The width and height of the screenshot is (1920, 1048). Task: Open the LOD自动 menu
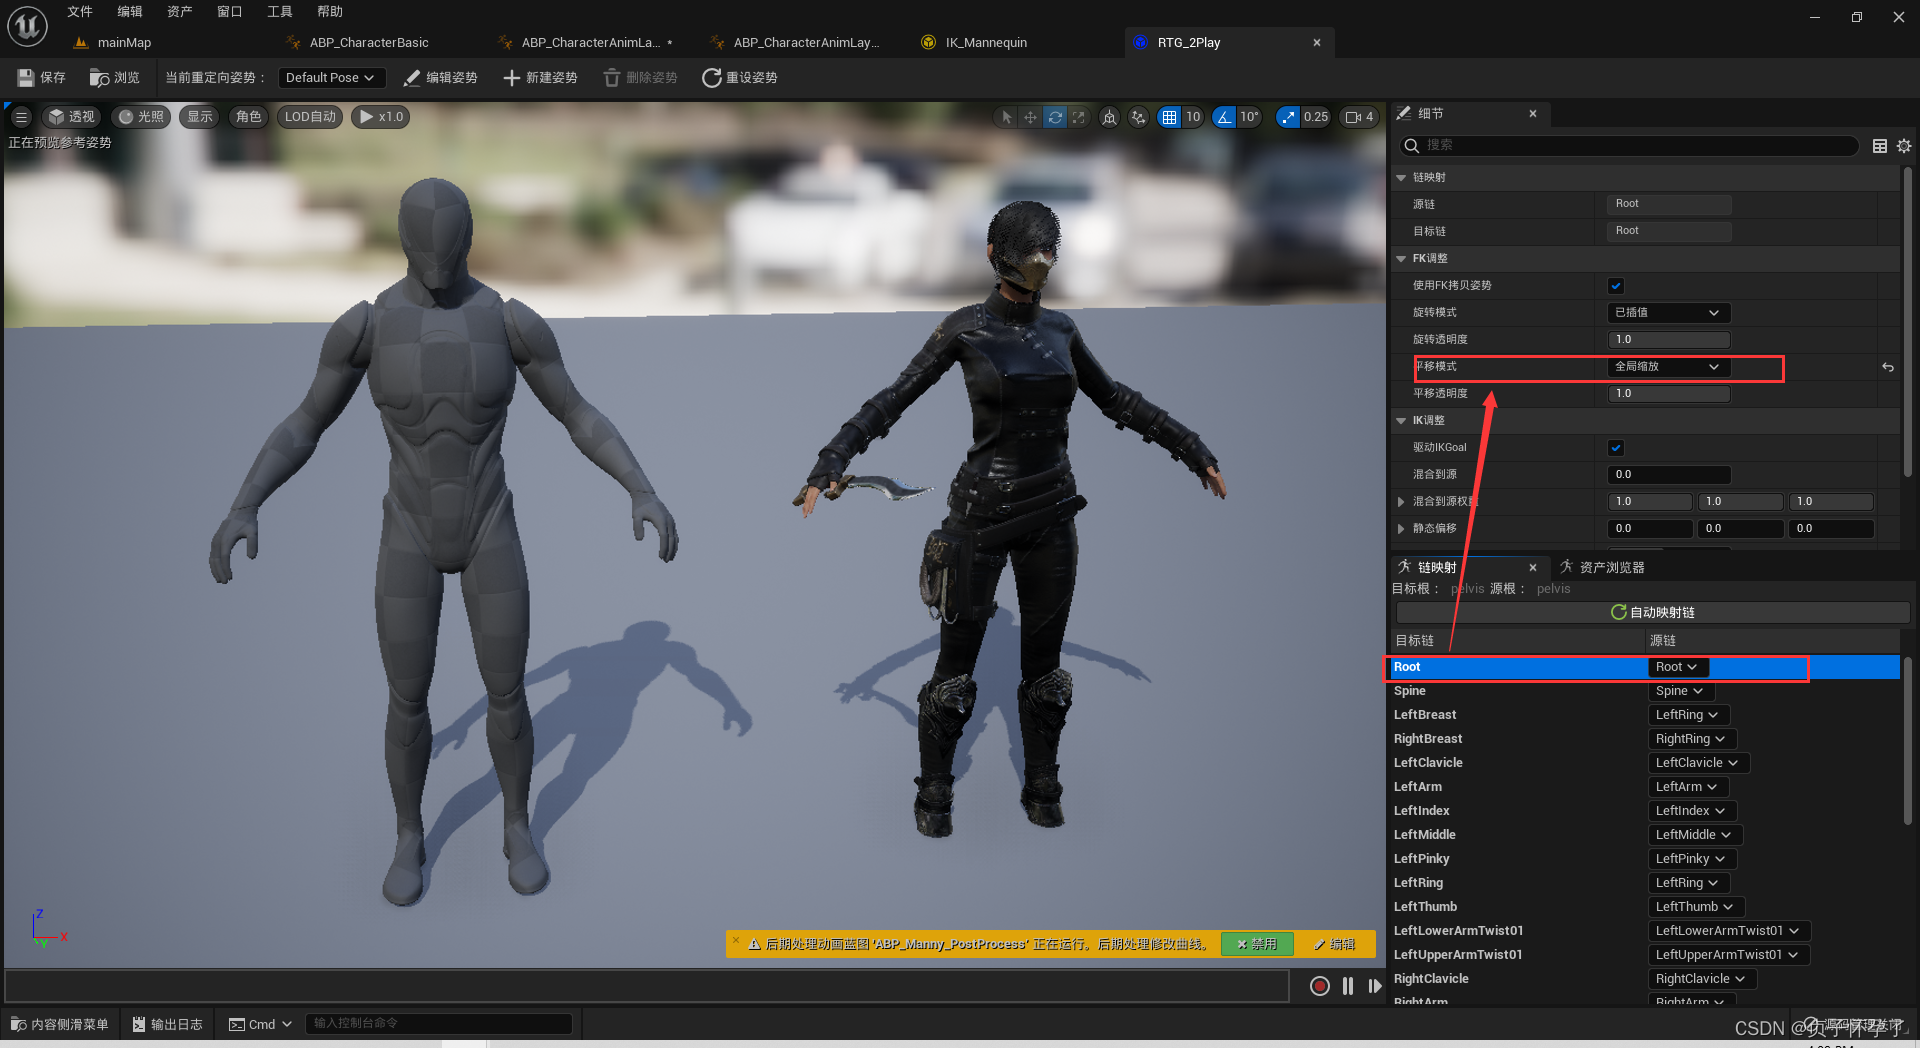click(x=310, y=117)
